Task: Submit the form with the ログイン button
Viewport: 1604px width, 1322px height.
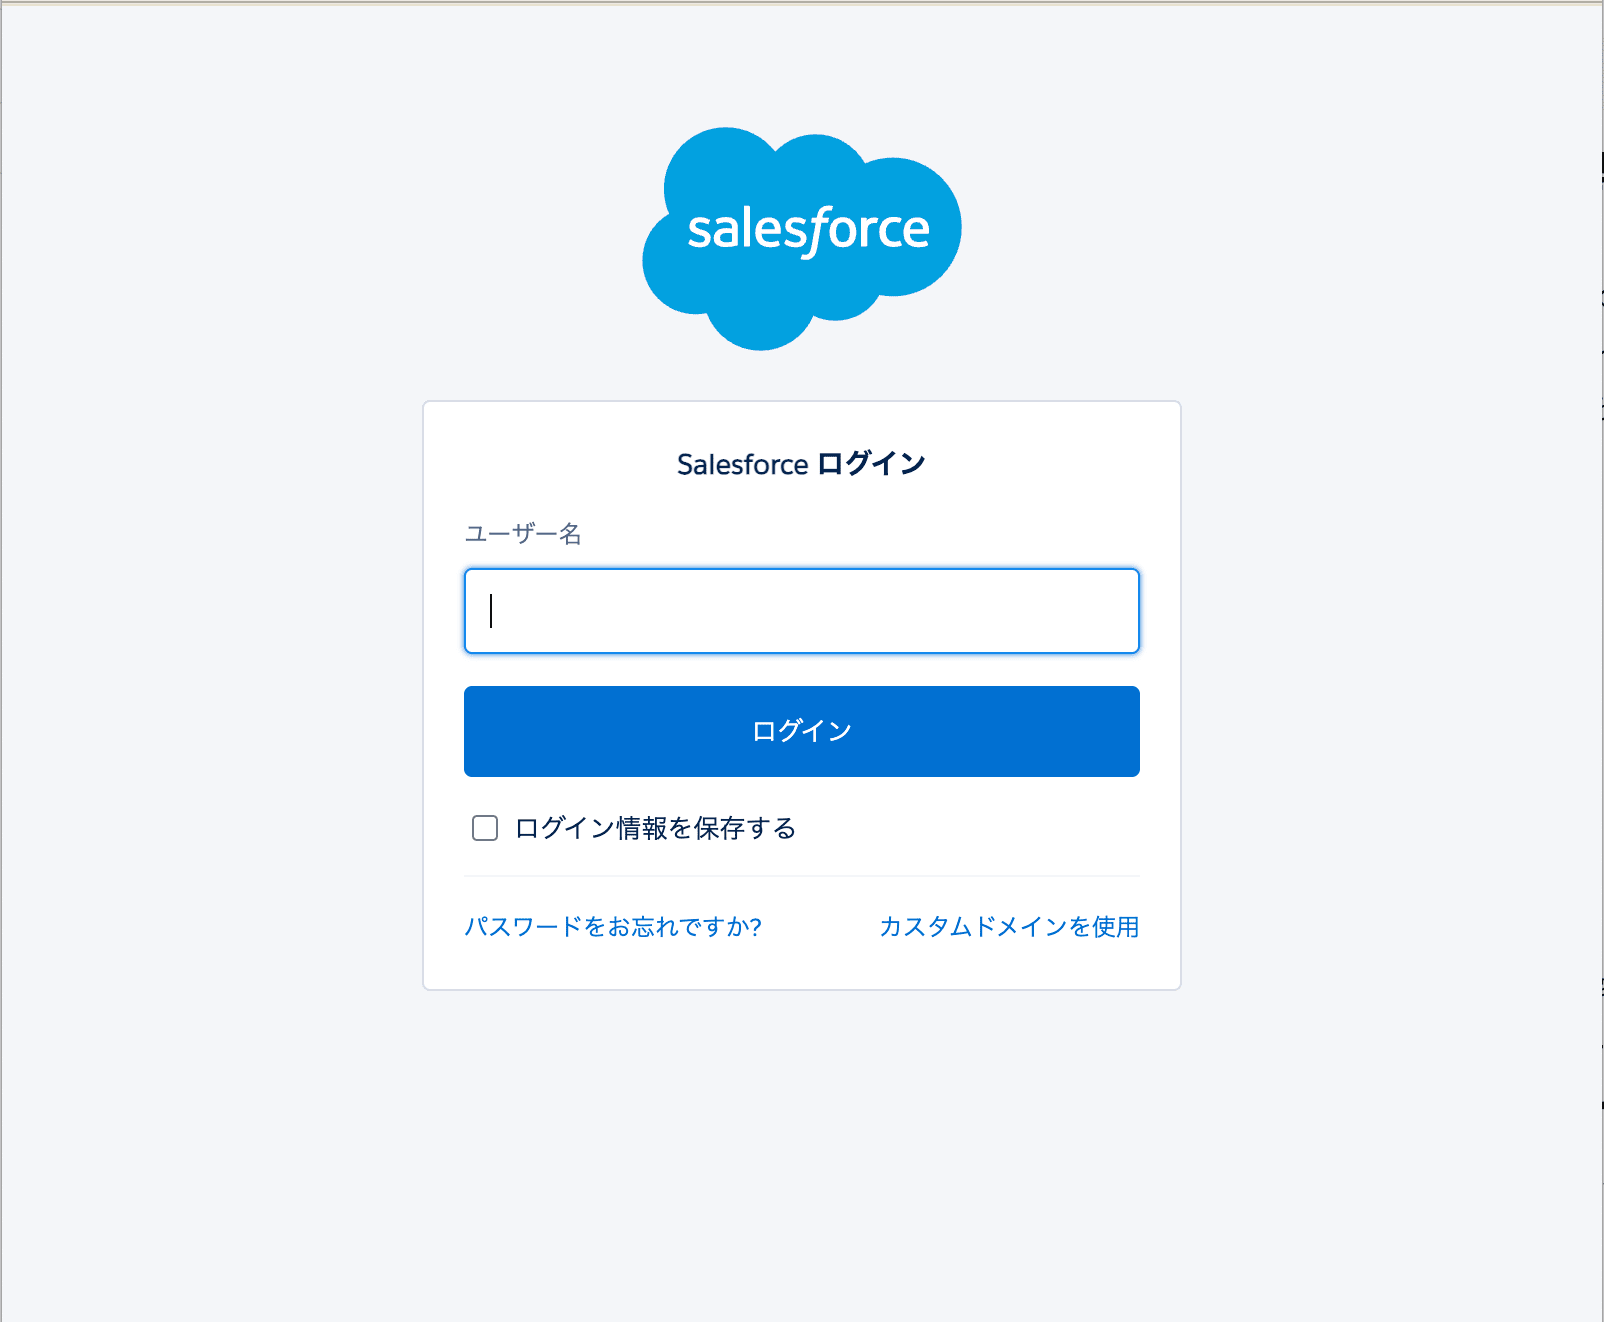Action: click(x=802, y=731)
